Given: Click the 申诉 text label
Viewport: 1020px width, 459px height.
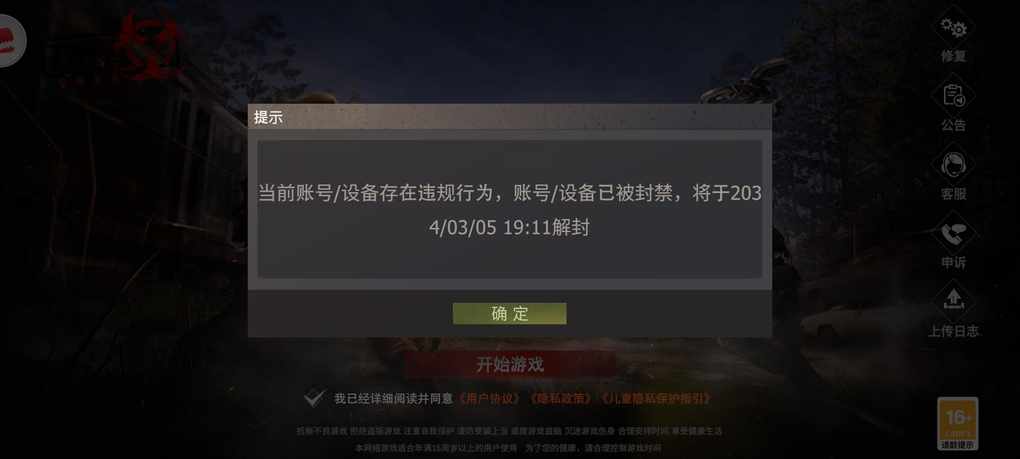Looking at the screenshot, I should pyautogui.click(x=954, y=263).
